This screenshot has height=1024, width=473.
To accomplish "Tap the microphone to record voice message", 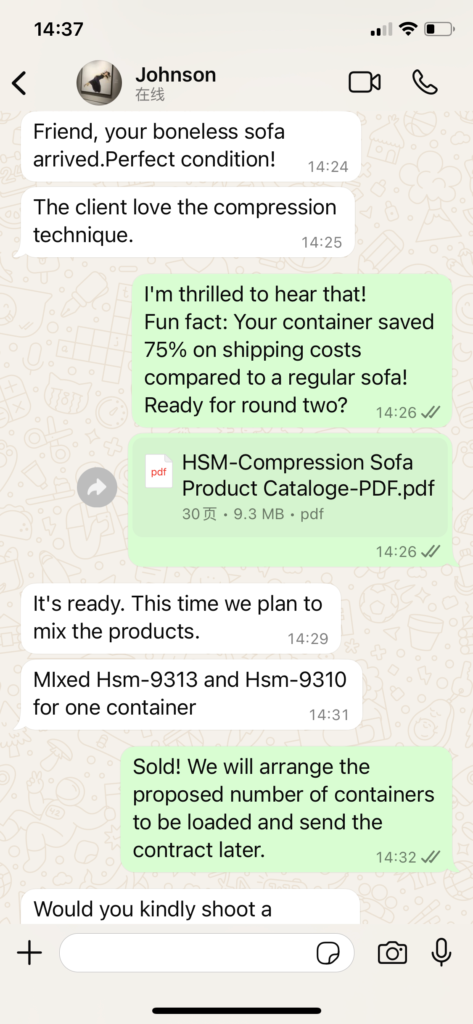I will [442, 953].
